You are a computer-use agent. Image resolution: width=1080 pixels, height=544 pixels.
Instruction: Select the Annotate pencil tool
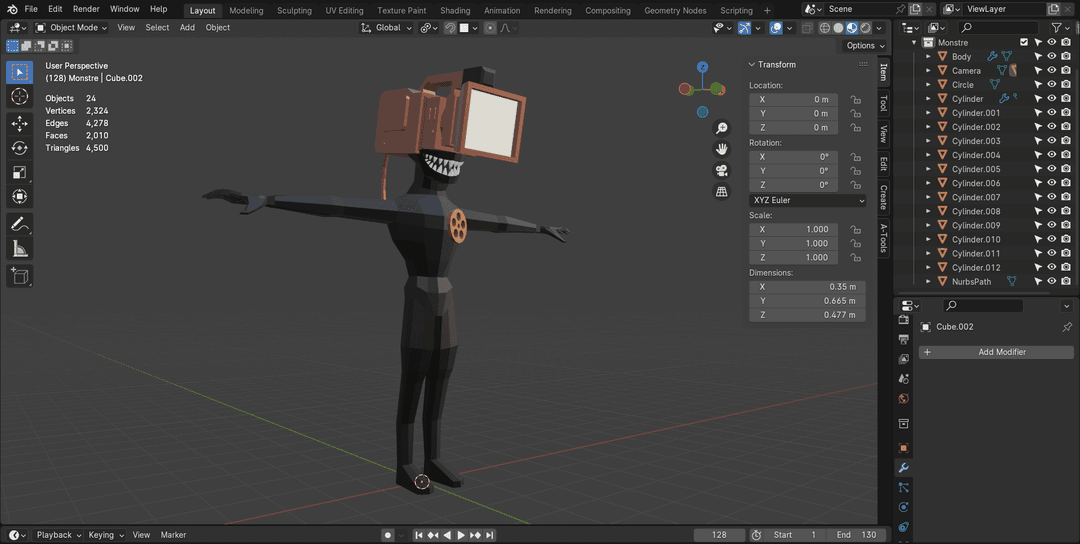click(19, 224)
